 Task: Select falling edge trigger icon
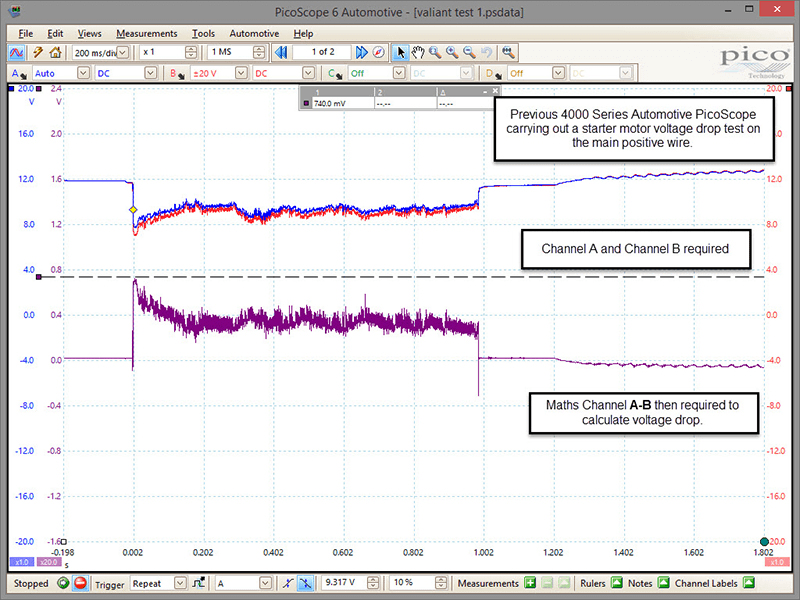pos(306,583)
